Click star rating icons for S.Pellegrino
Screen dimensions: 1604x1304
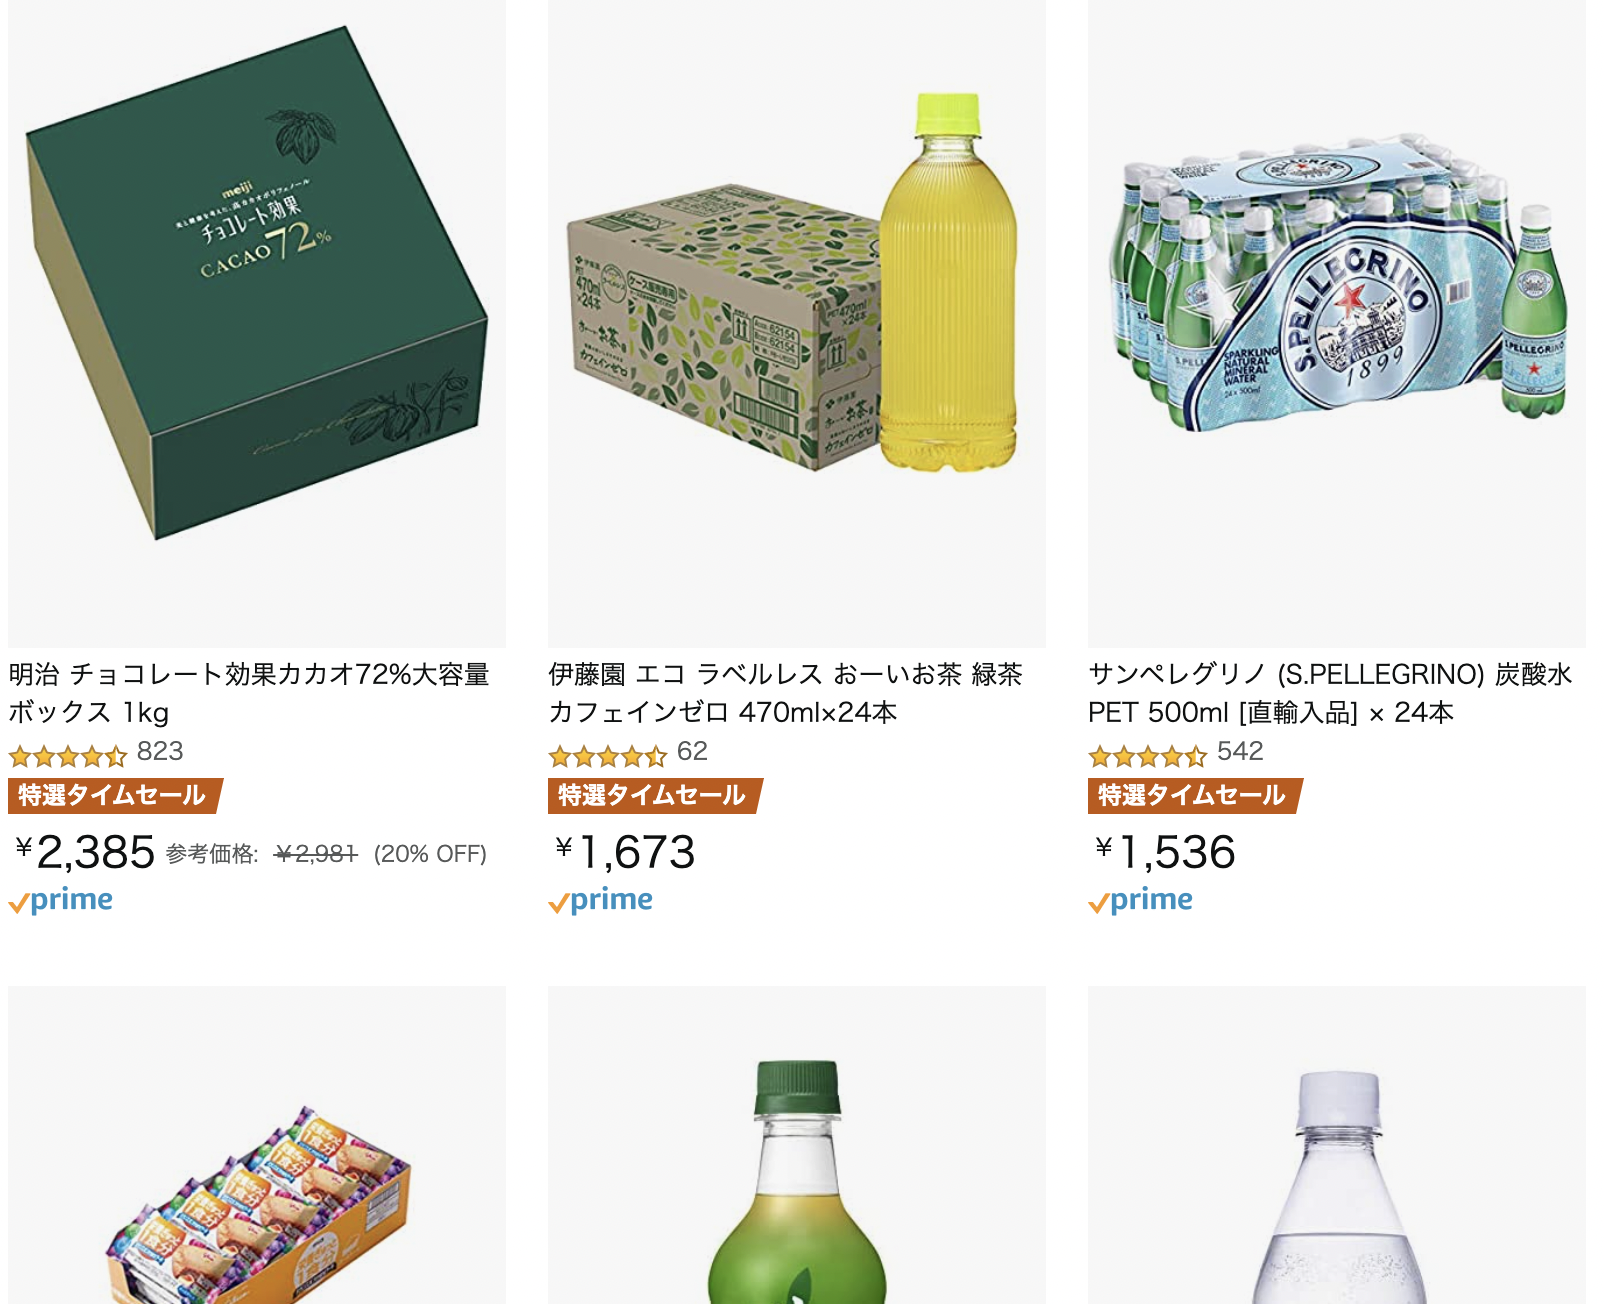(x=1148, y=755)
